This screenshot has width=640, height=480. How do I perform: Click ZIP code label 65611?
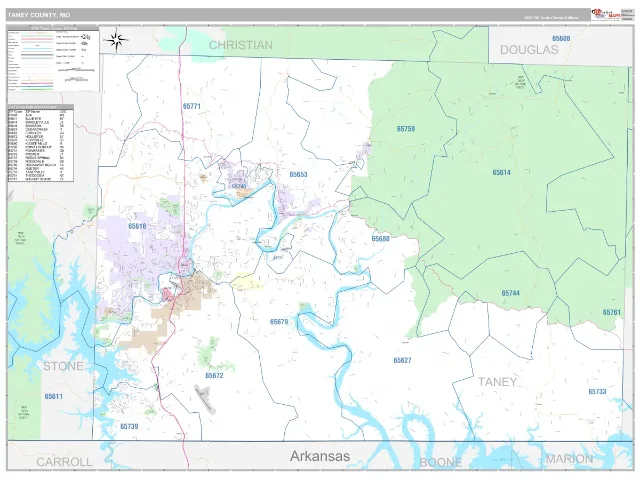(54, 396)
